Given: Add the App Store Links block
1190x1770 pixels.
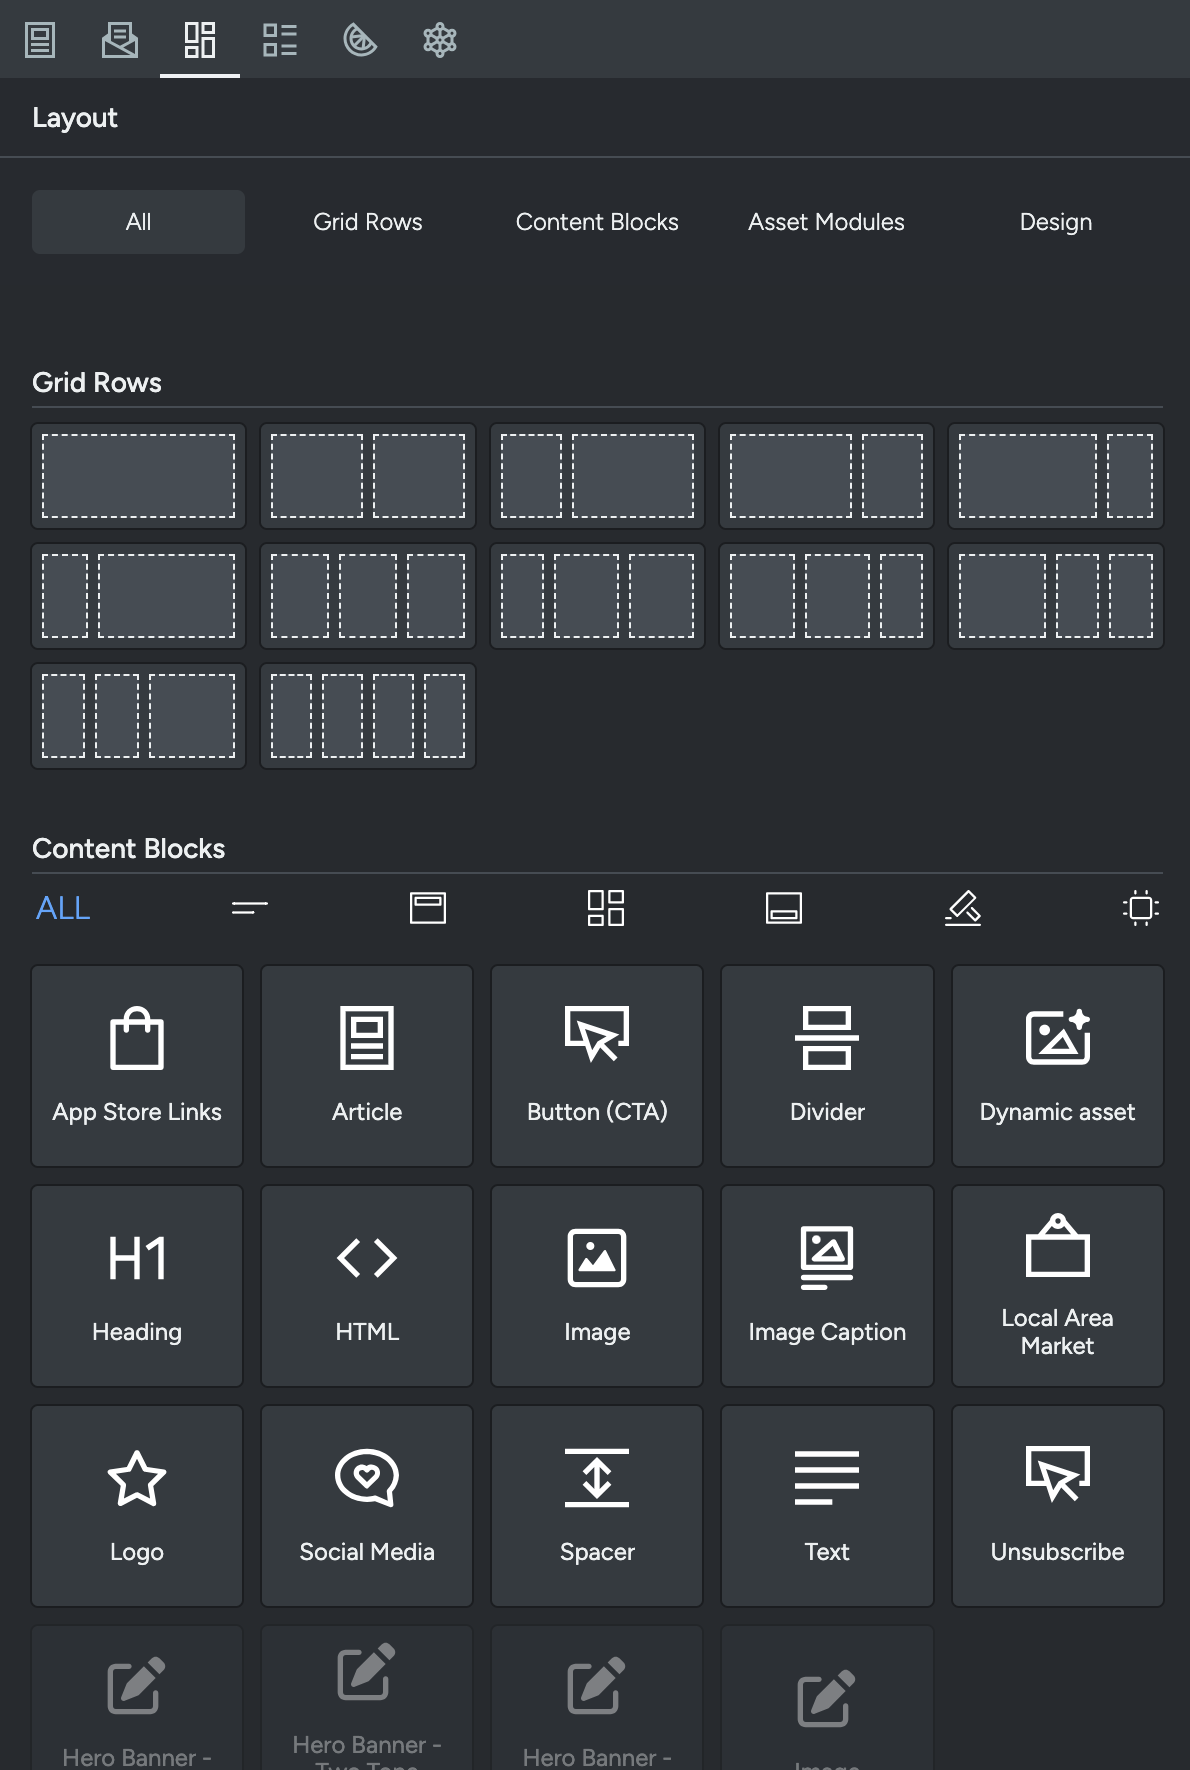Looking at the screenshot, I should [x=137, y=1066].
